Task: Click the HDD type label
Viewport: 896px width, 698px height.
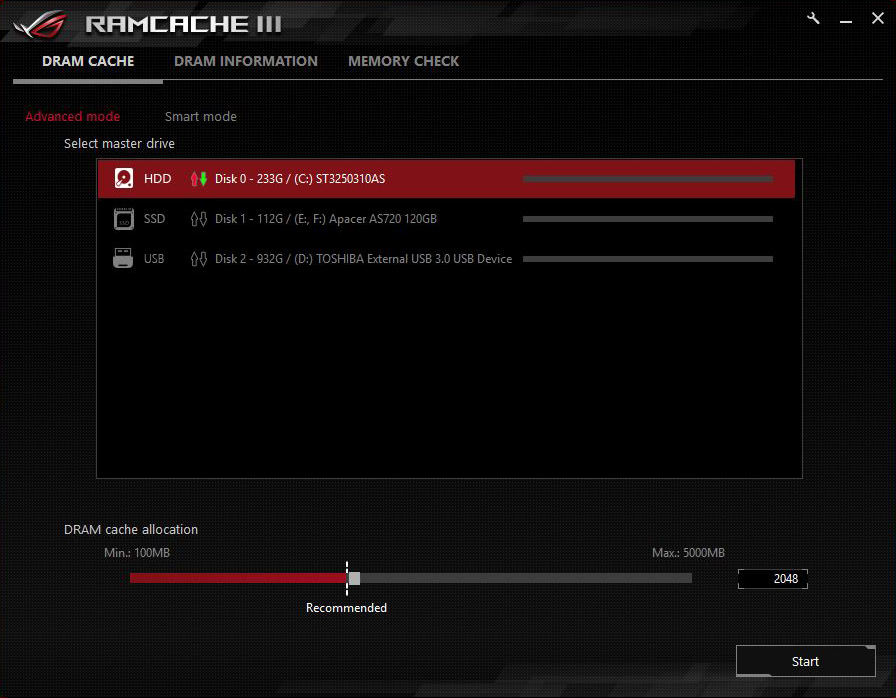Action: click(157, 179)
